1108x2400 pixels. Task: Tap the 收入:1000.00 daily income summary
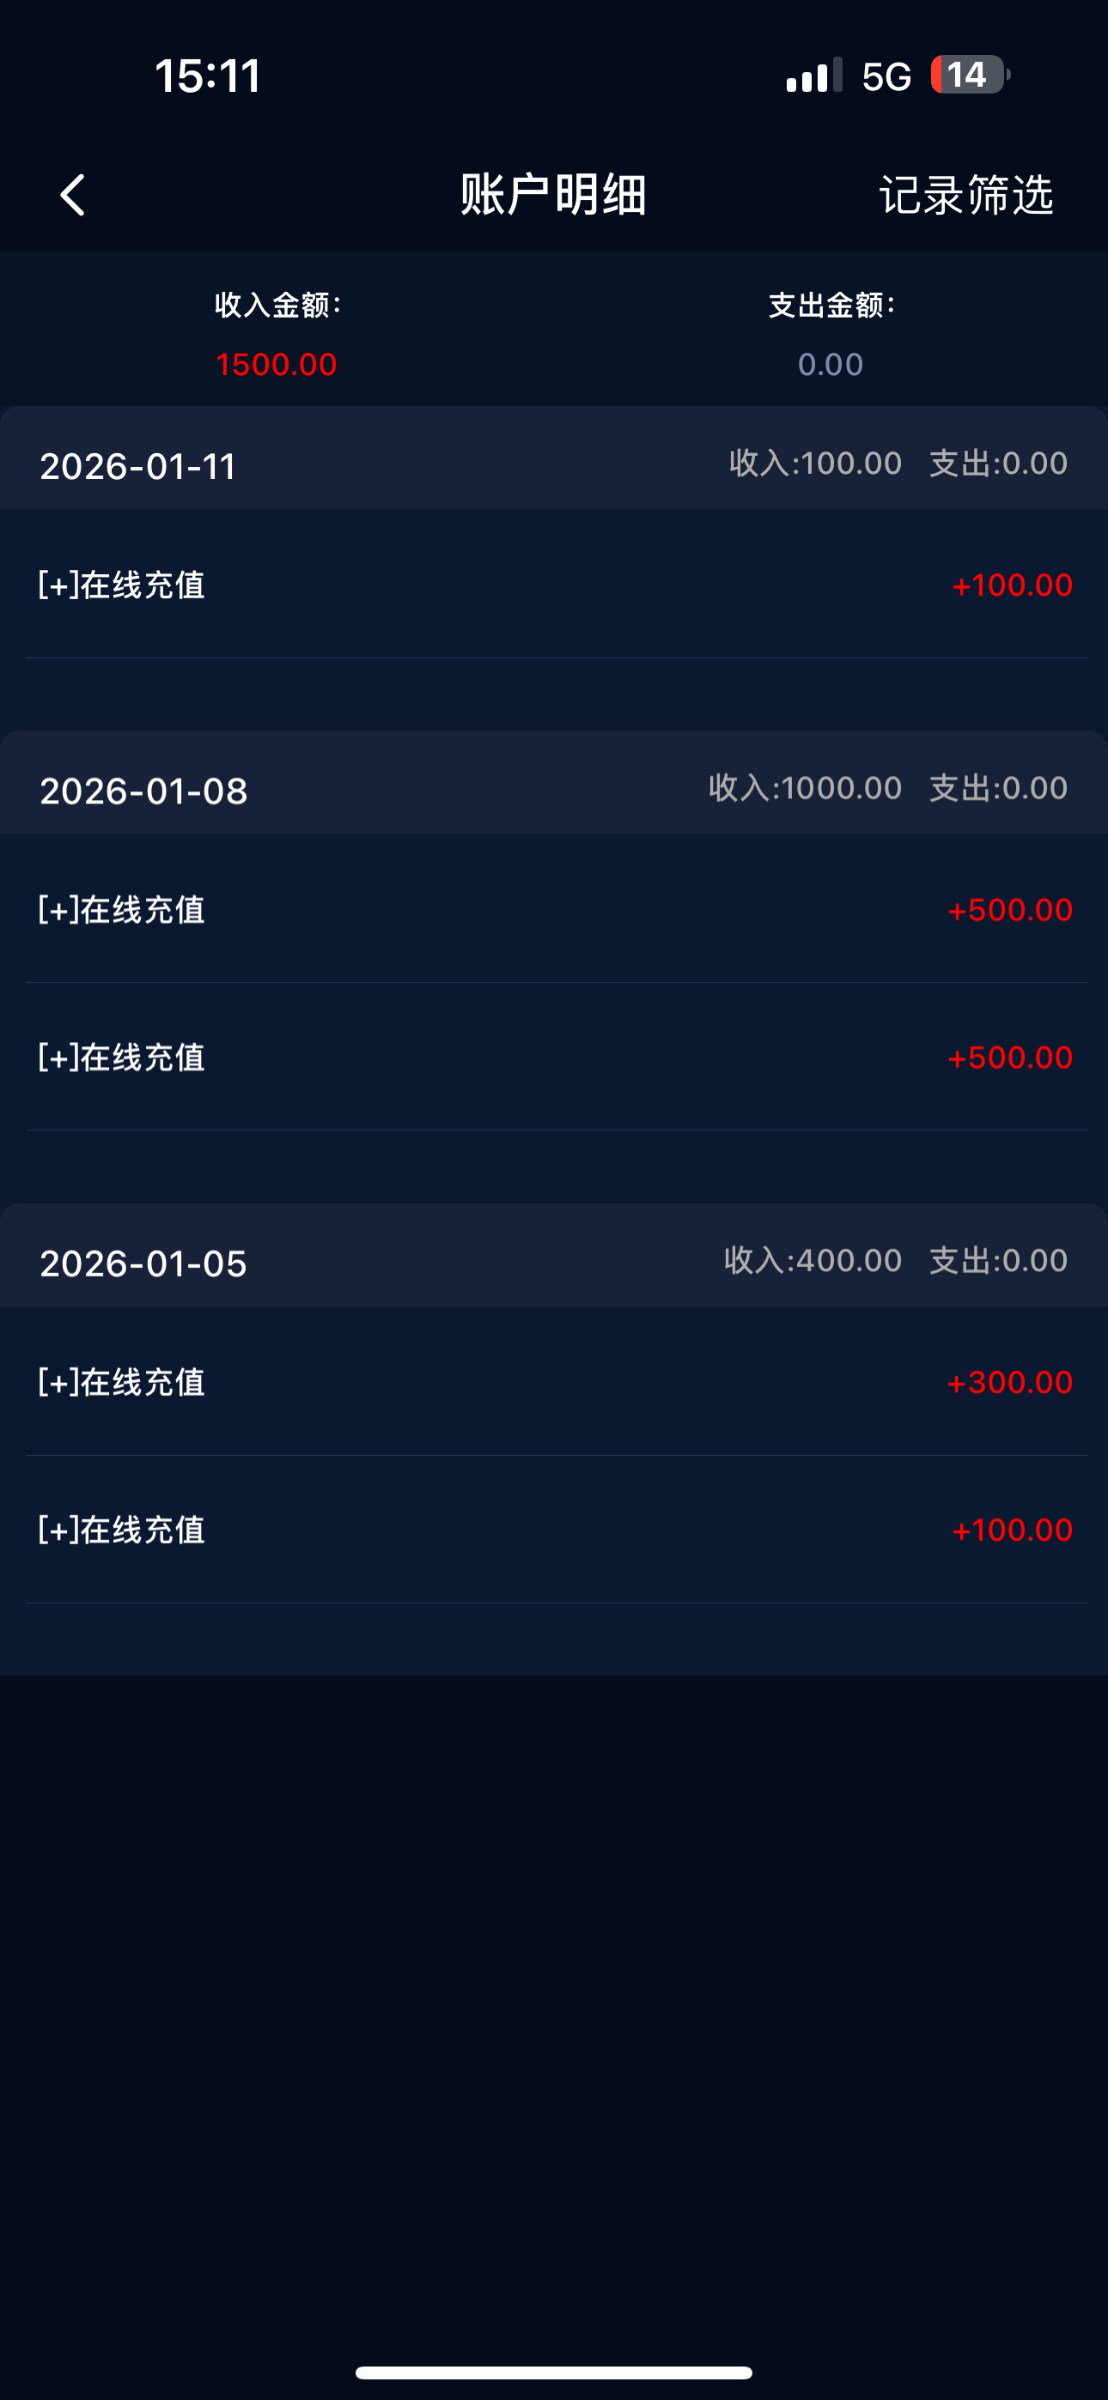(x=805, y=788)
